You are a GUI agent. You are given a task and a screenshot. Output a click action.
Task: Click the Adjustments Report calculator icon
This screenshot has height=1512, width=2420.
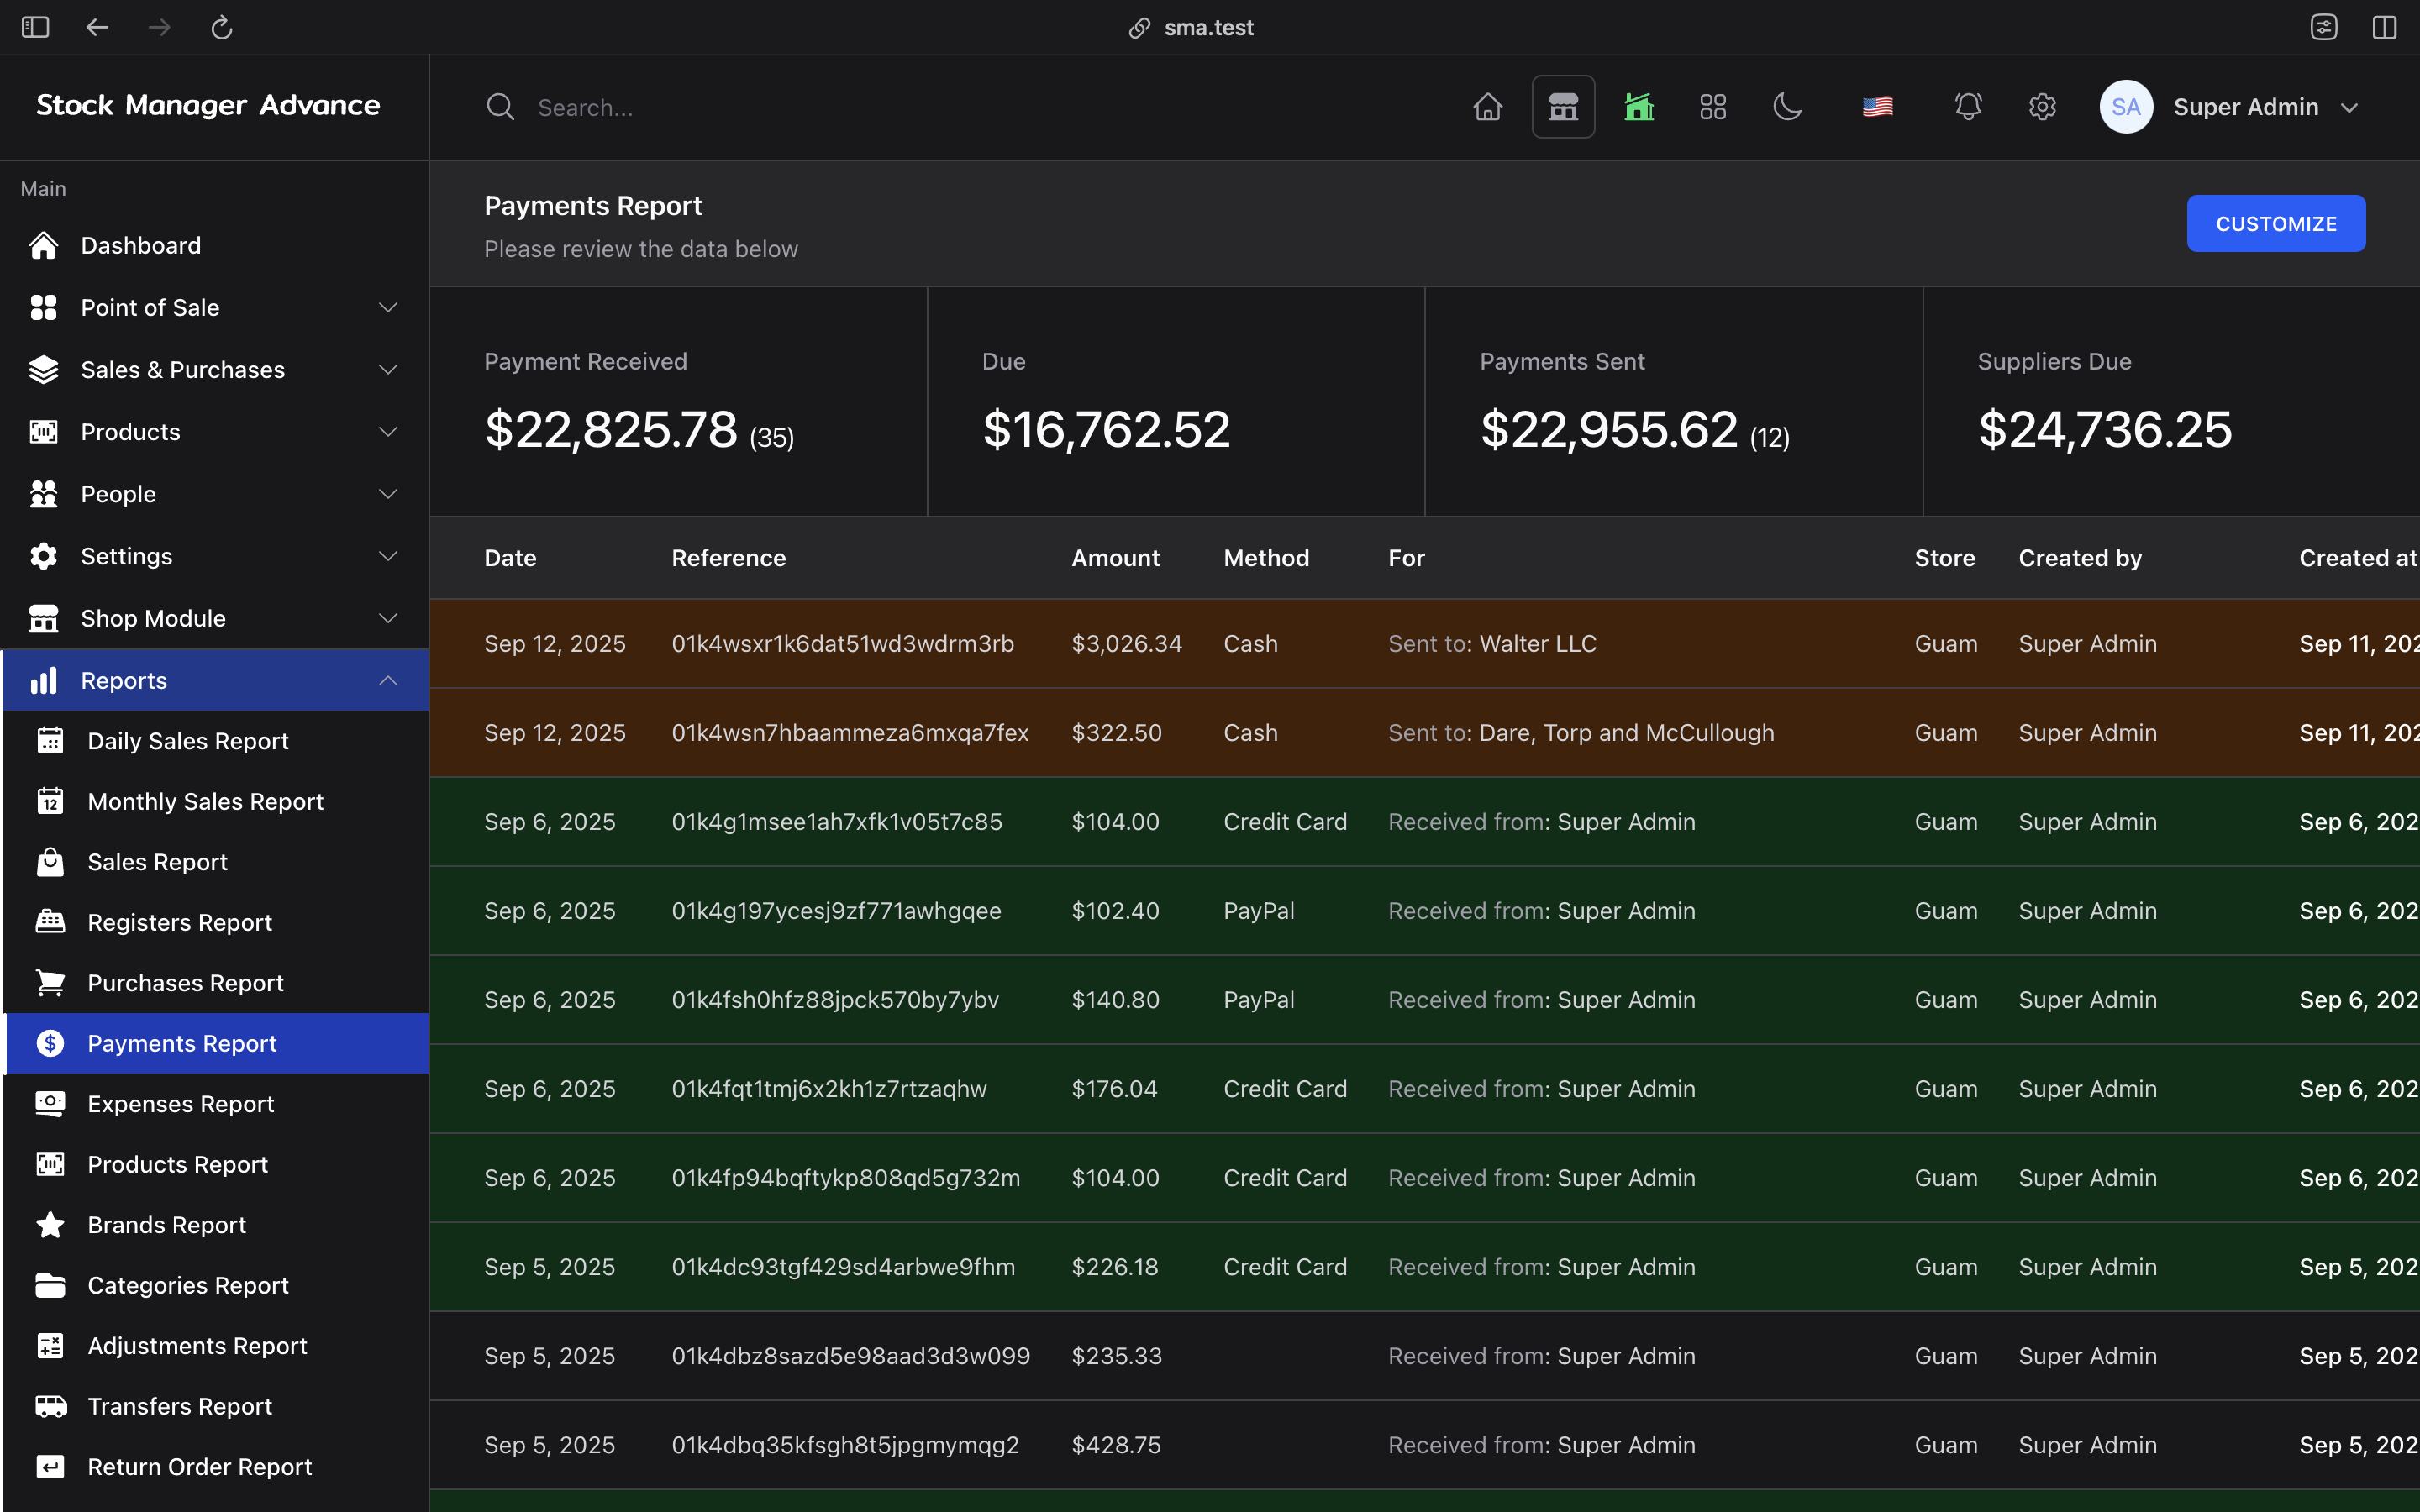click(x=50, y=1346)
